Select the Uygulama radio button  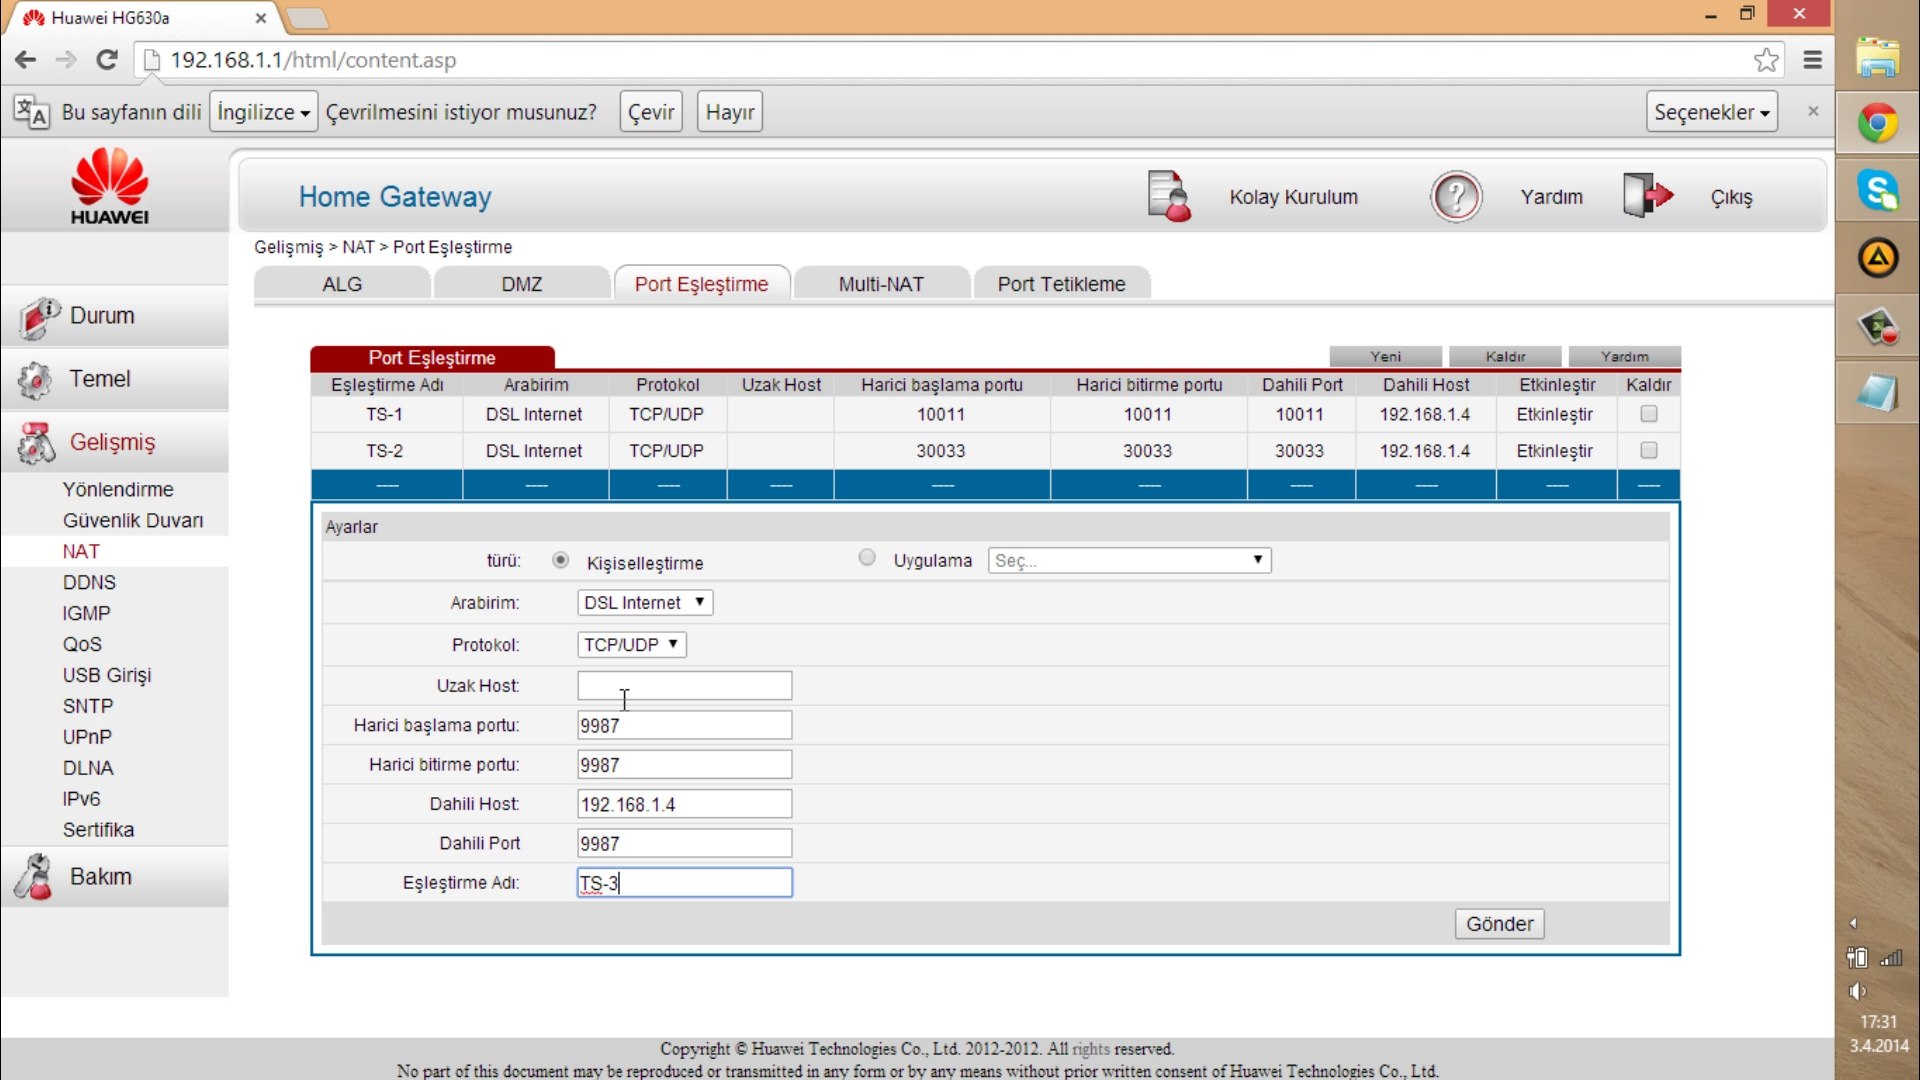click(867, 558)
